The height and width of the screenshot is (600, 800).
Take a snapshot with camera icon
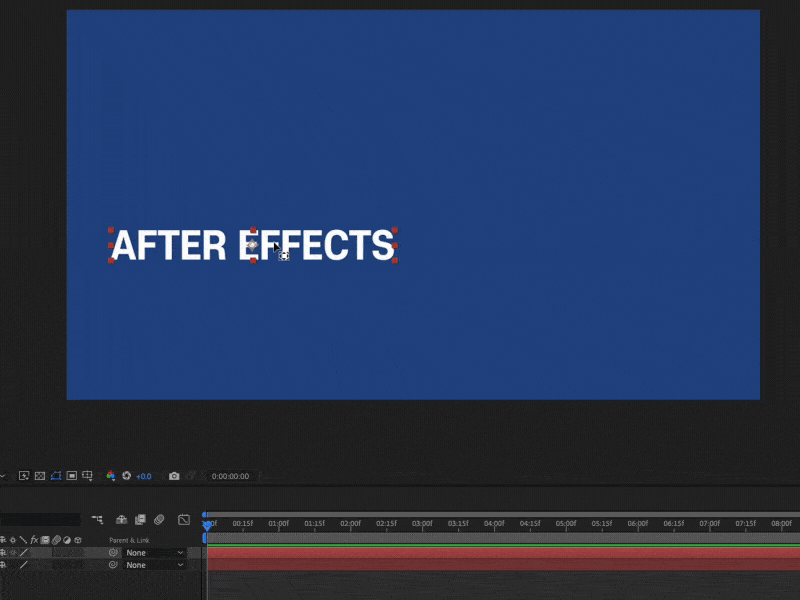pos(174,476)
